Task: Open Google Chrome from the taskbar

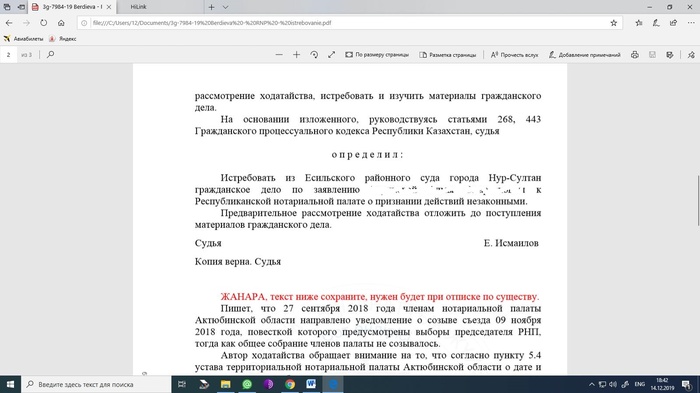Action: (x=290, y=384)
